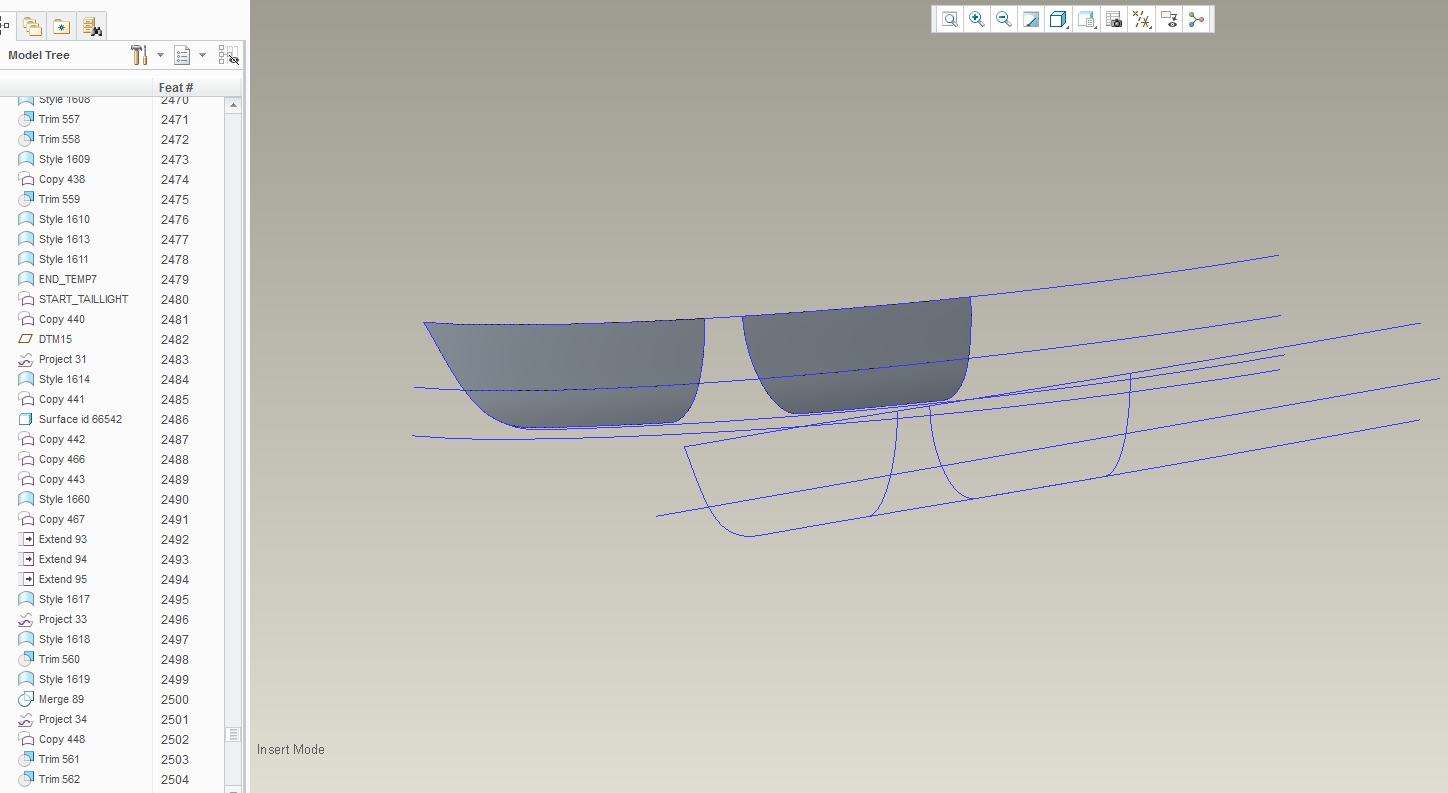Viewport: 1448px width, 793px height.
Task: Toggle Annotation Display icon
Action: (1169, 19)
